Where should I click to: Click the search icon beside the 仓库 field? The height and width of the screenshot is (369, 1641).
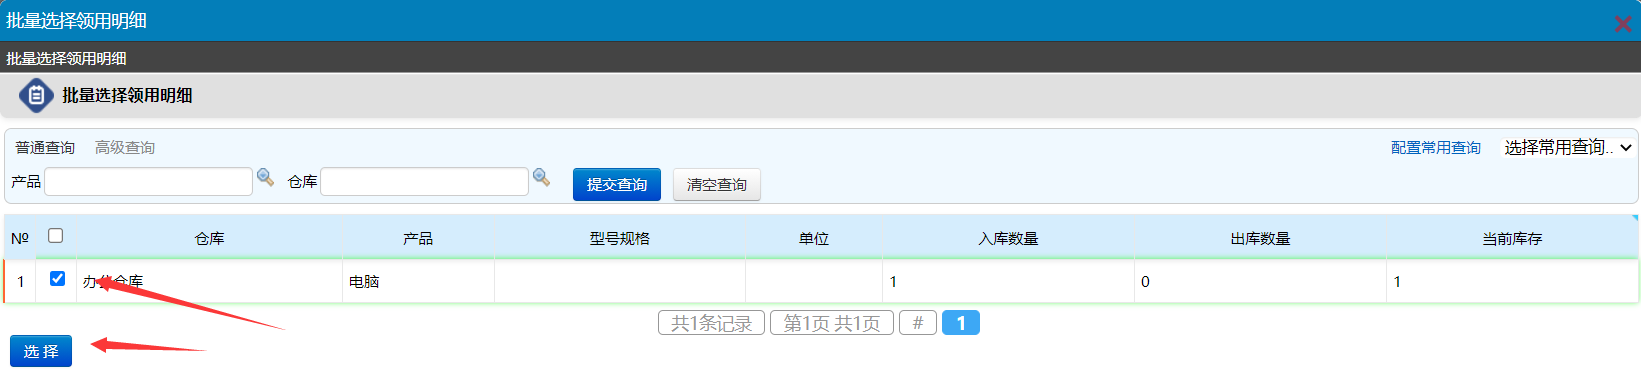pyautogui.click(x=541, y=177)
